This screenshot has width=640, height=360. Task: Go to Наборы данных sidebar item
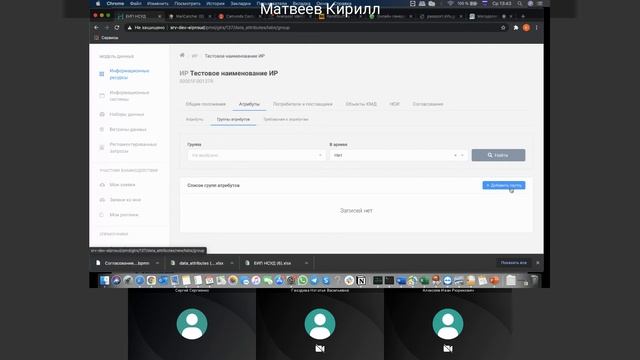[x=126, y=114]
